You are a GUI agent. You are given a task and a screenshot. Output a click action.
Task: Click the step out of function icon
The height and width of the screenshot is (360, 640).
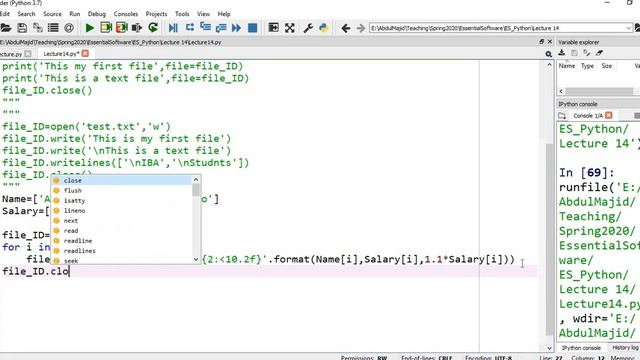point(221,28)
